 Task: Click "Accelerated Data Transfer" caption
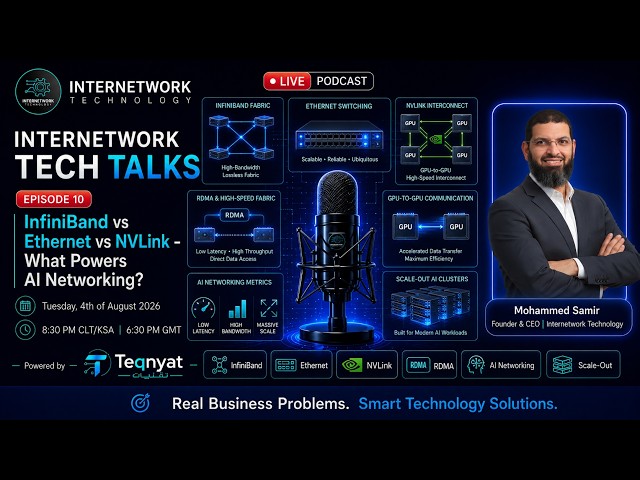pyautogui.click(x=431, y=251)
